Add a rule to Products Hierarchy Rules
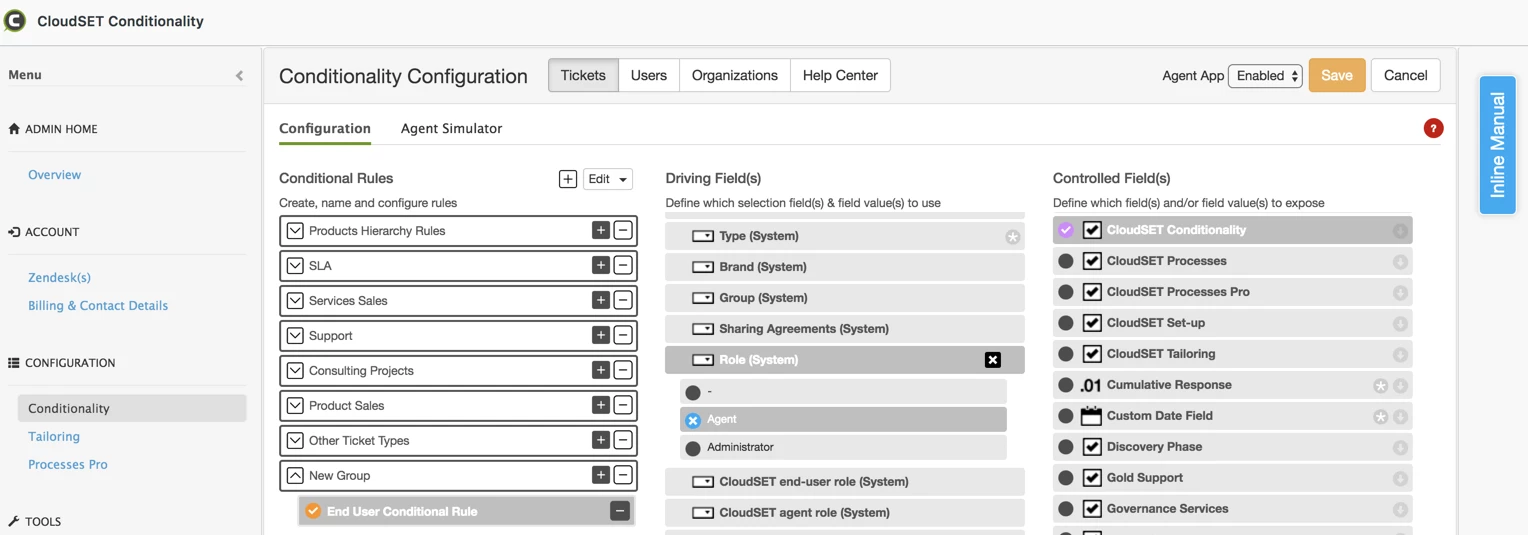1528x535 pixels. tap(600, 231)
